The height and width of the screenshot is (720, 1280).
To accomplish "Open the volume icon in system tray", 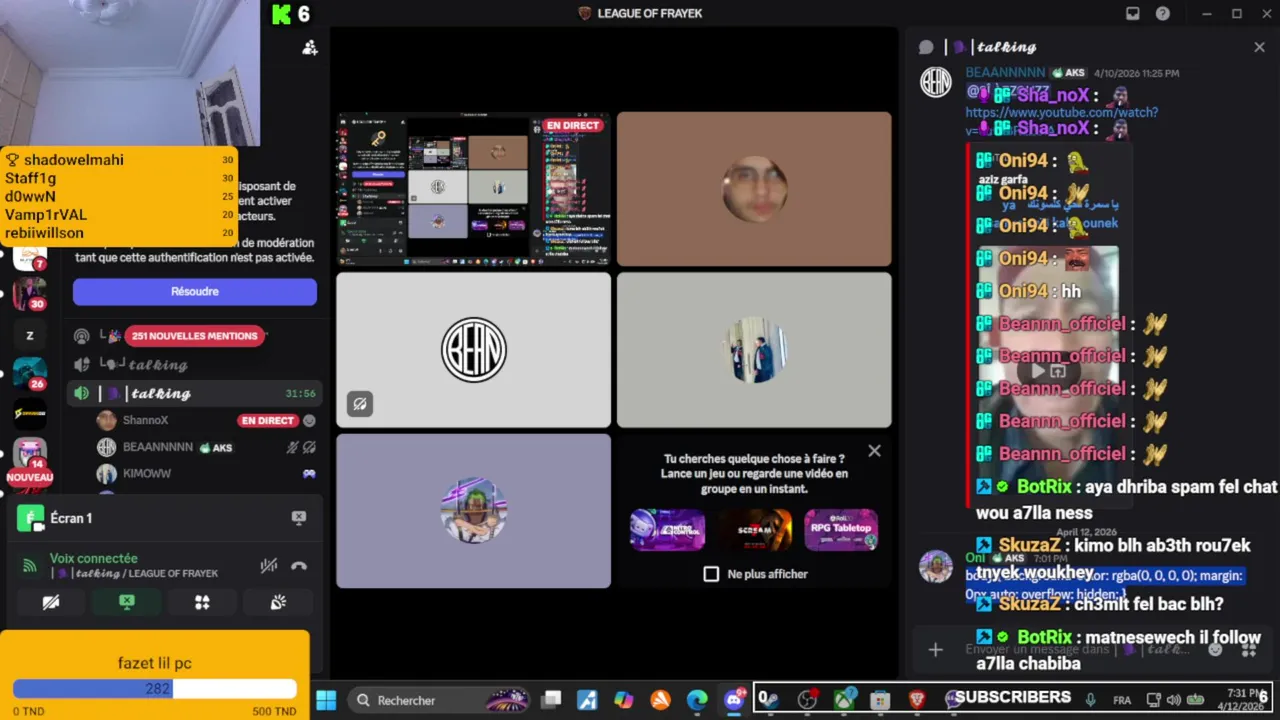I will click(1173, 700).
